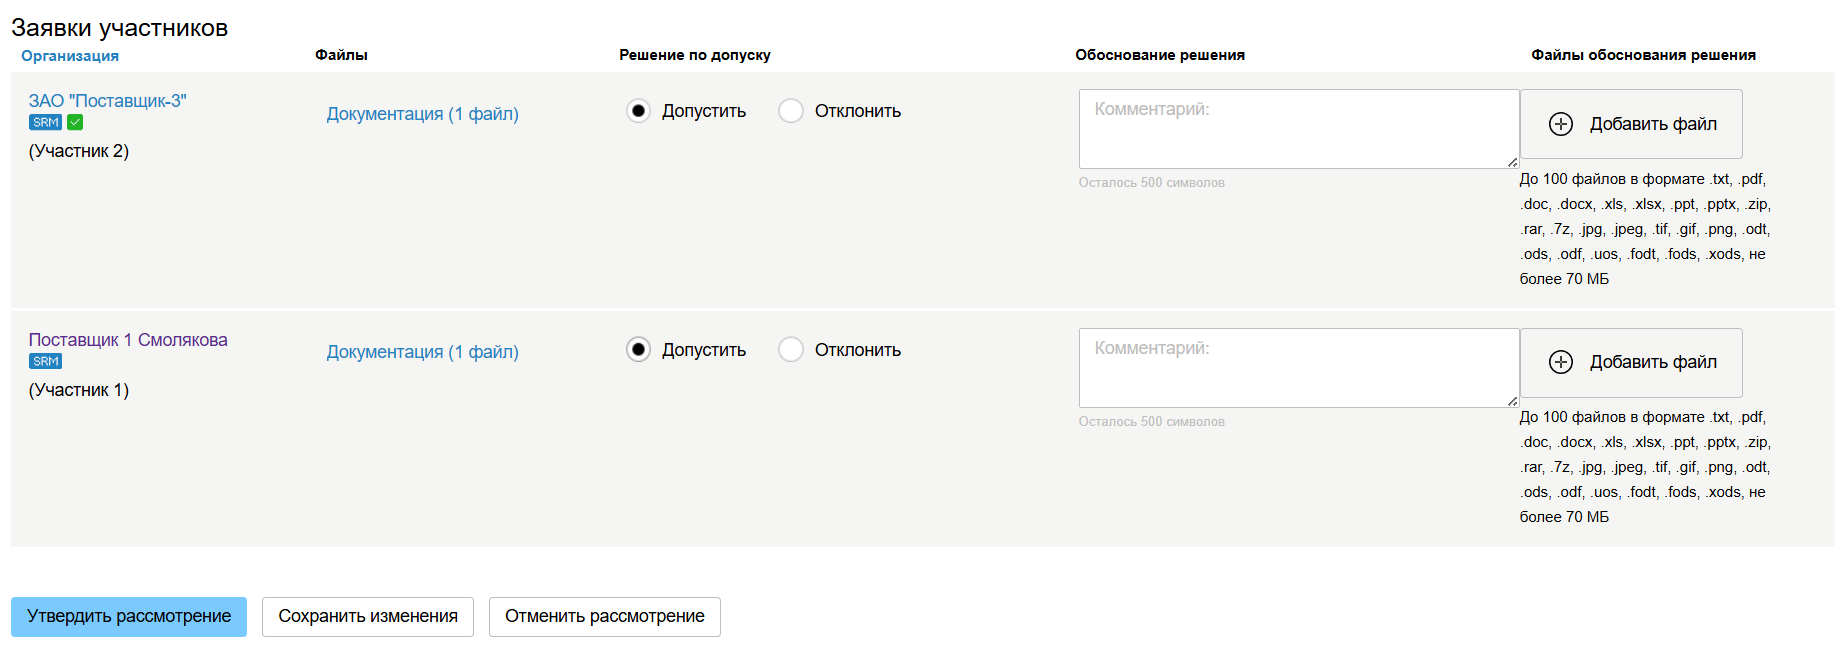The image size is (1843, 650).
Task: Open Документация (1 файл) for Участник 1
Action: pyautogui.click(x=422, y=352)
